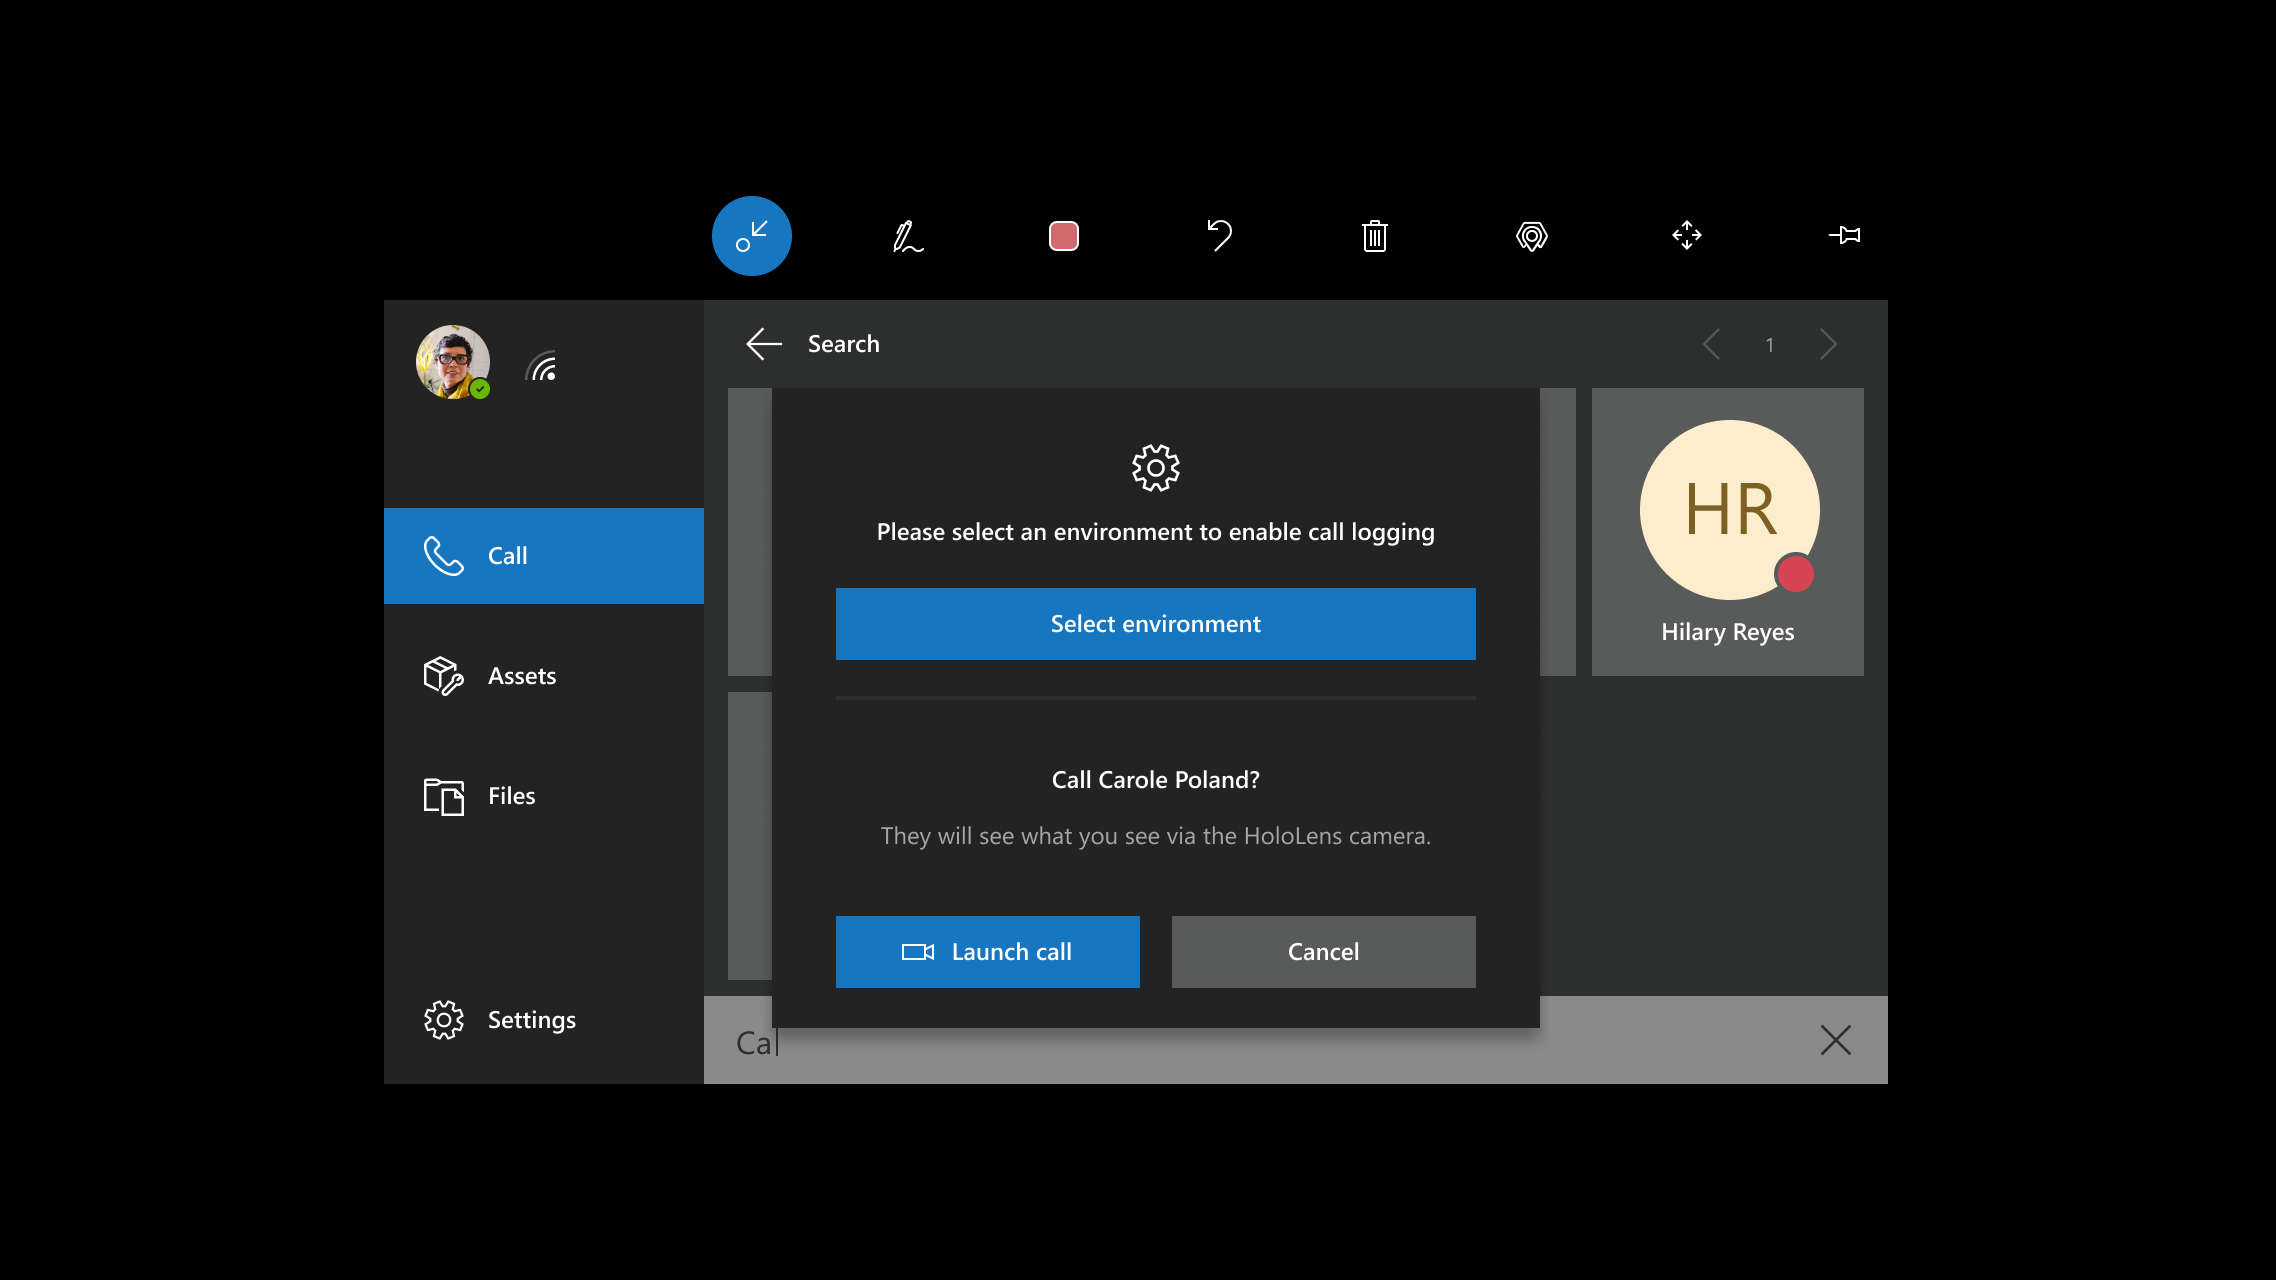Delete all annotations with trash icon

click(1375, 236)
